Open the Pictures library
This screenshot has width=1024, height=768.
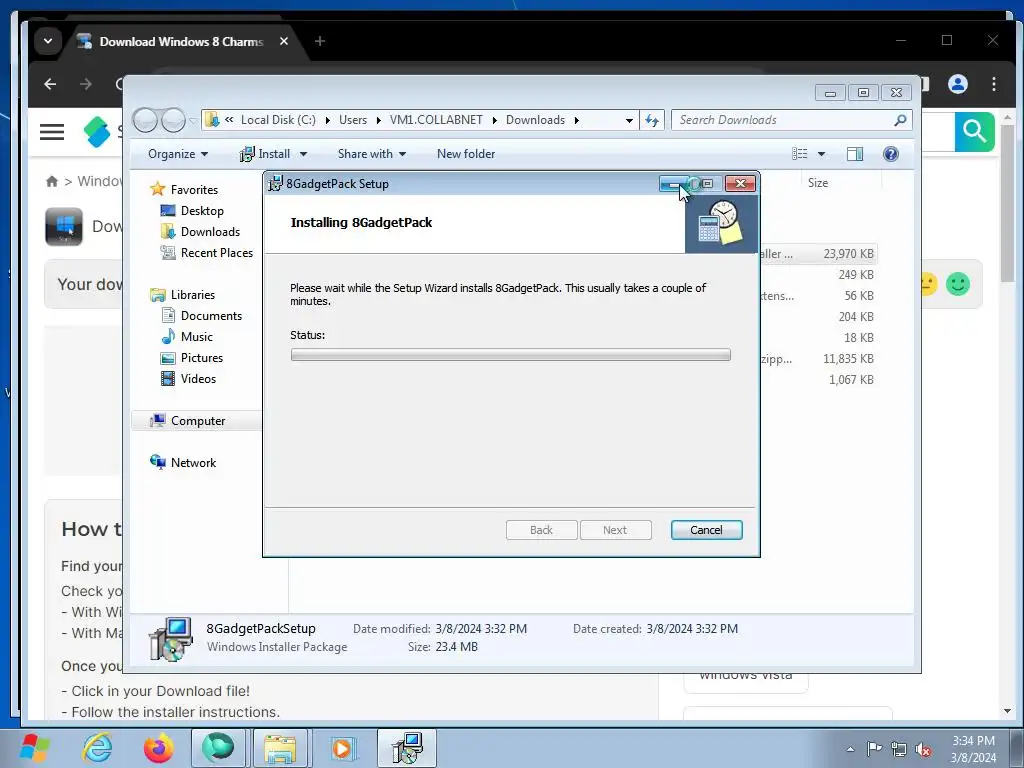[202, 357]
